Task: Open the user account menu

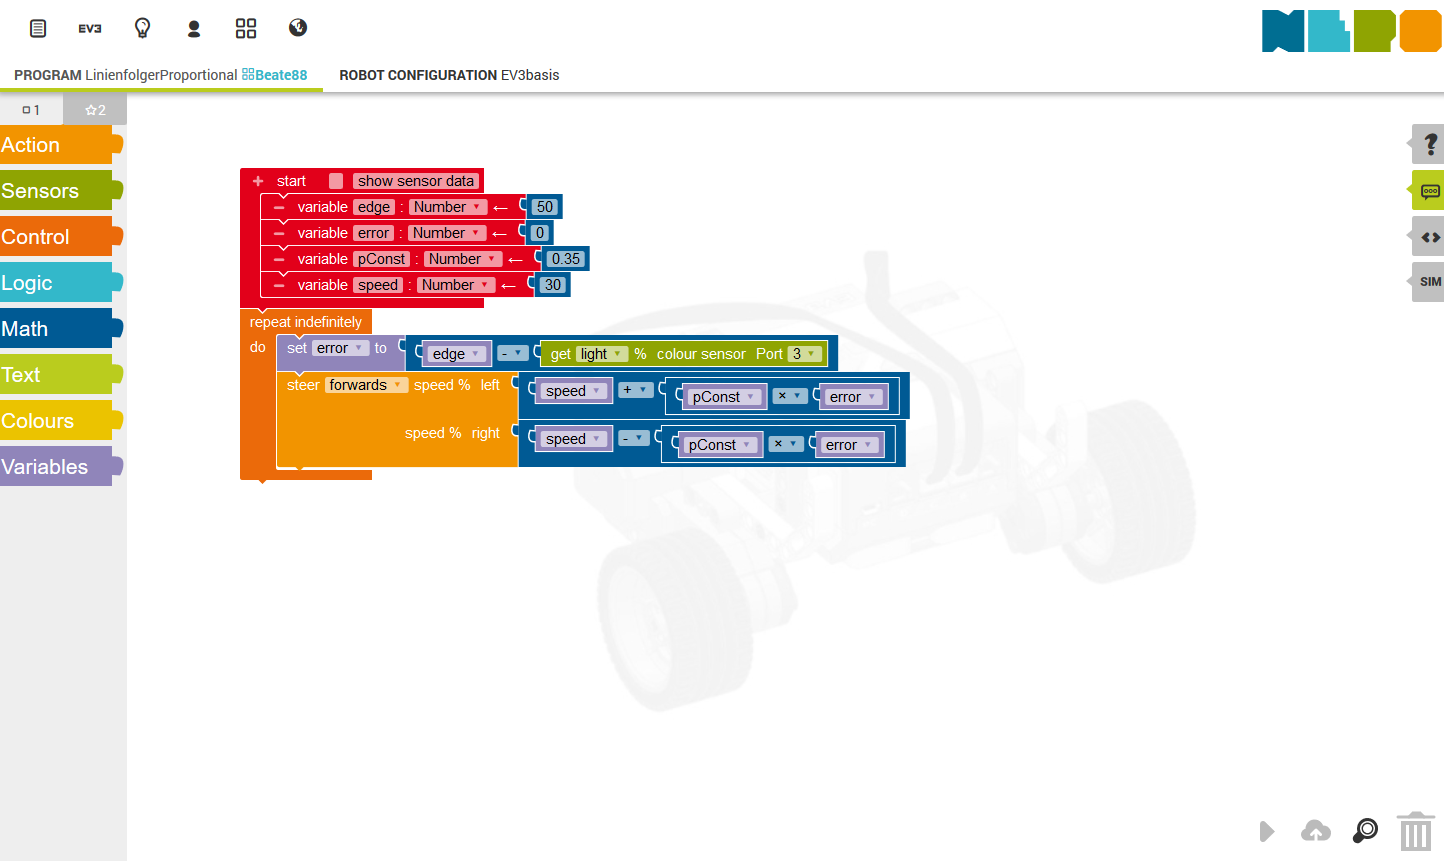Action: pyautogui.click(x=194, y=28)
